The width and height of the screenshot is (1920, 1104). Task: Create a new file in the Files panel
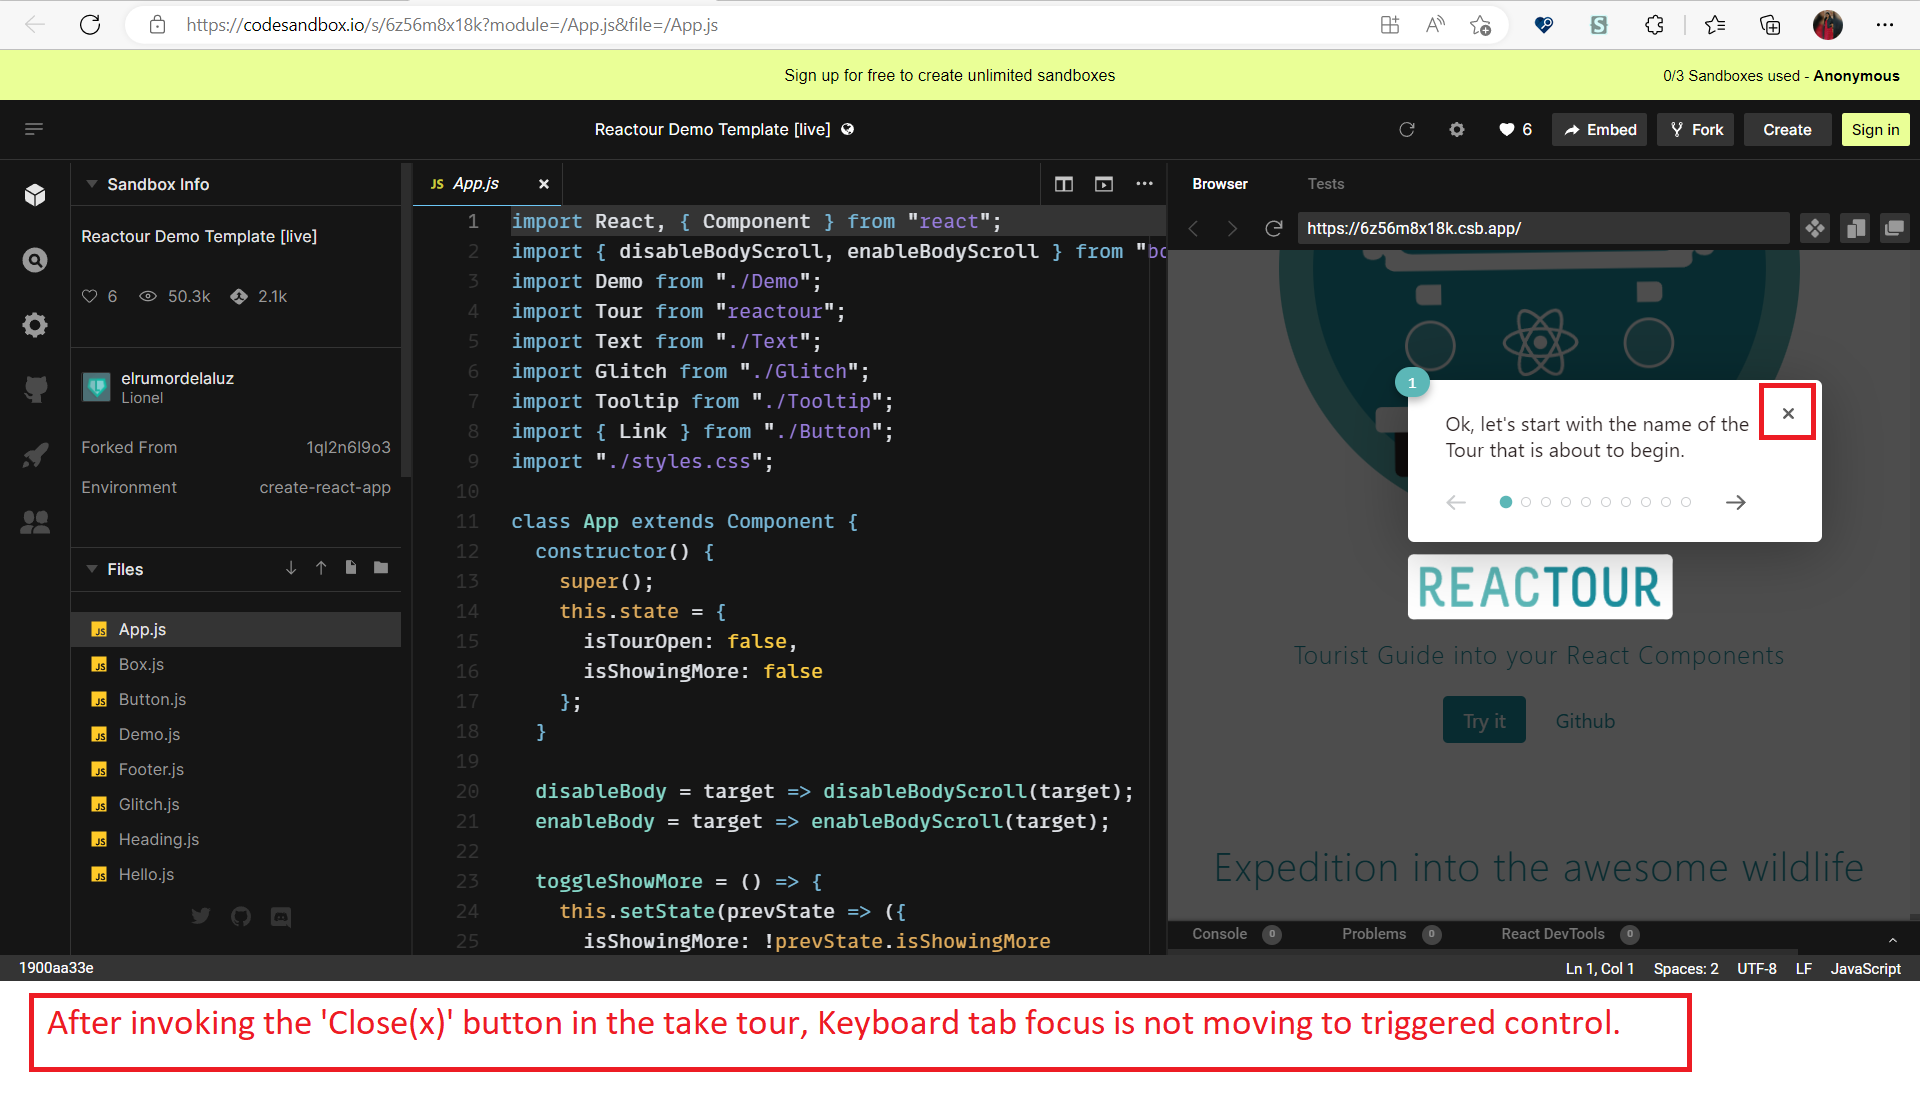[x=350, y=567]
